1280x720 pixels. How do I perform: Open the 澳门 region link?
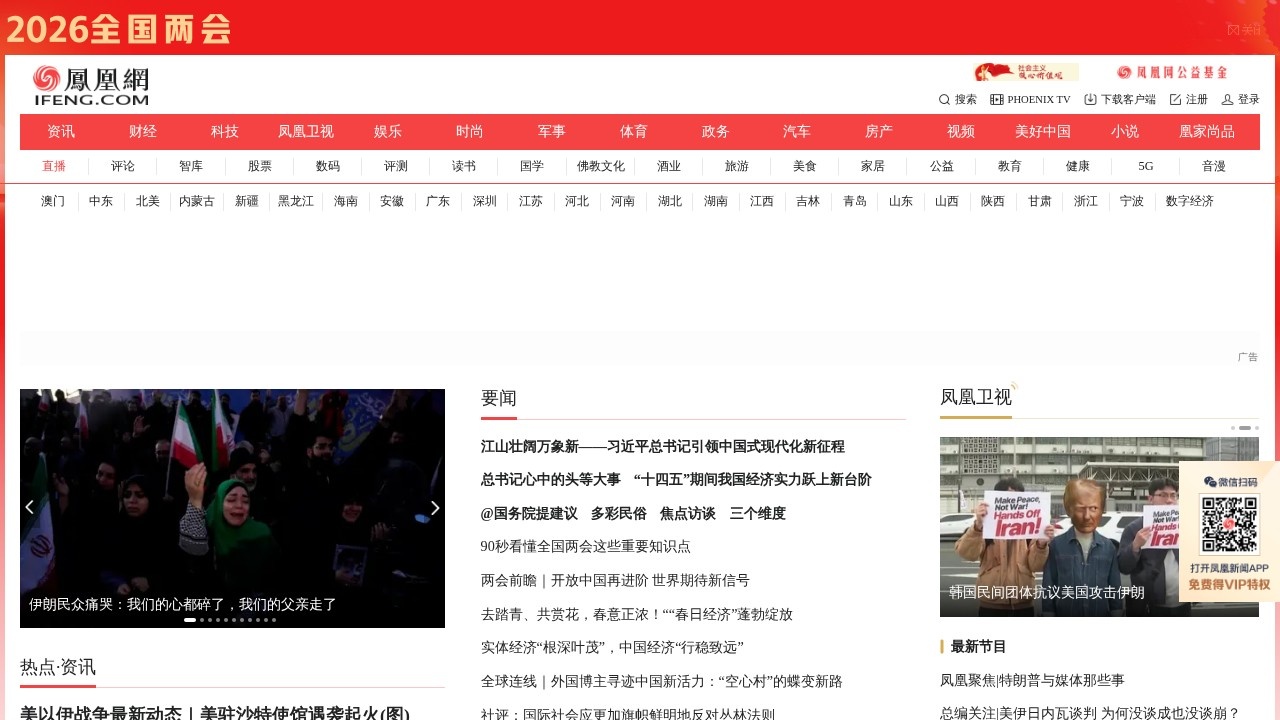52,201
